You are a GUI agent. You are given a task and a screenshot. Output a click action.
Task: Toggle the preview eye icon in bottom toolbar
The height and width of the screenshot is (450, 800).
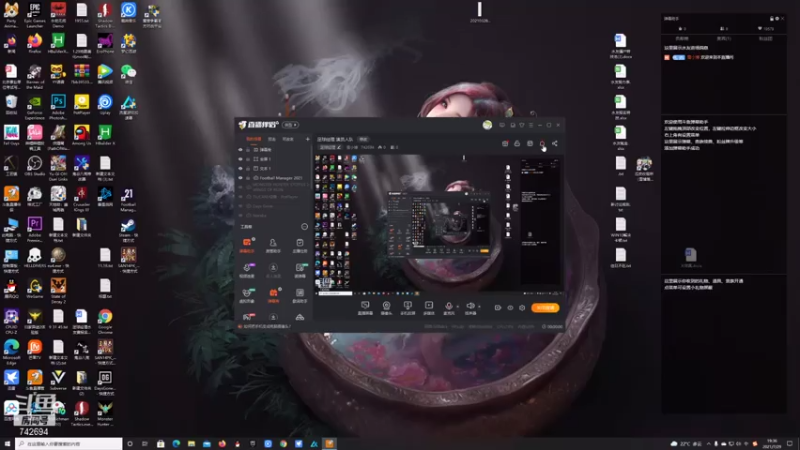coord(510,308)
